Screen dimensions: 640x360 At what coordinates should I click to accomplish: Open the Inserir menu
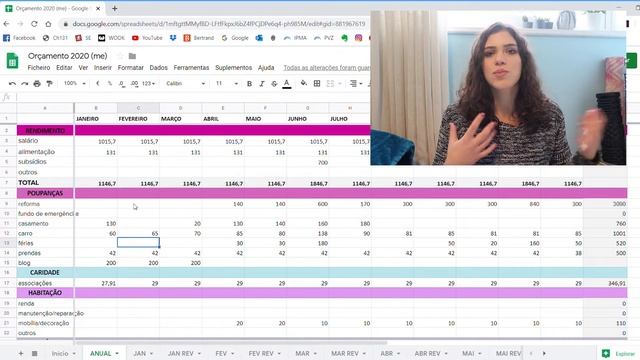[x=102, y=68]
